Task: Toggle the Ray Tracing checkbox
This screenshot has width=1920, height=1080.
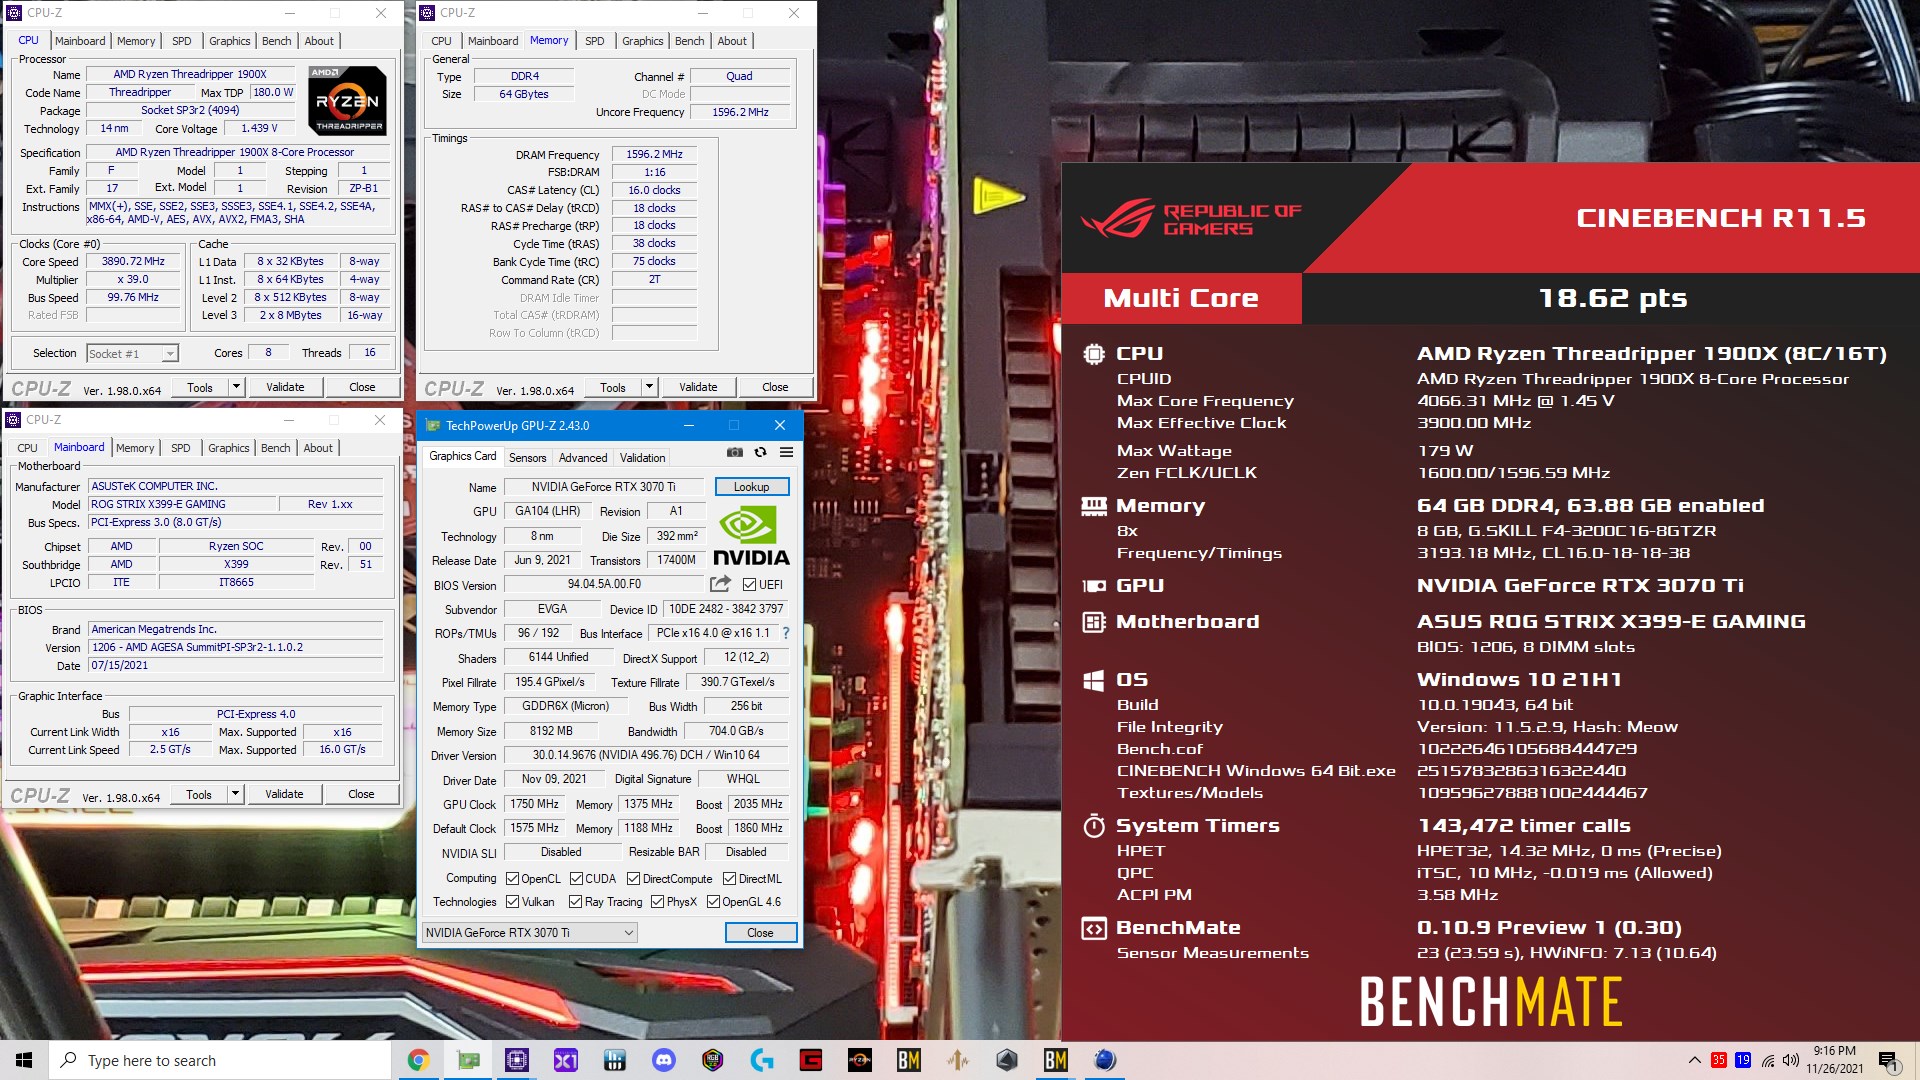Action: (x=576, y=902)
